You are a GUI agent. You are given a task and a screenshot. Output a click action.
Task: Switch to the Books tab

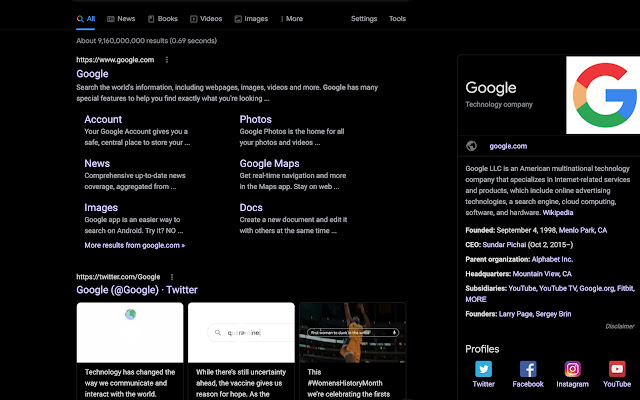click(162, 19)
